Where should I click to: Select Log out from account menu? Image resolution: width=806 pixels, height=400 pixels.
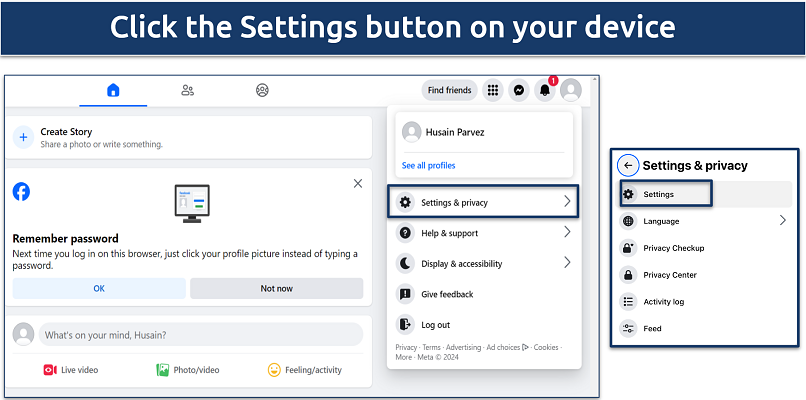tap(435, 325)
